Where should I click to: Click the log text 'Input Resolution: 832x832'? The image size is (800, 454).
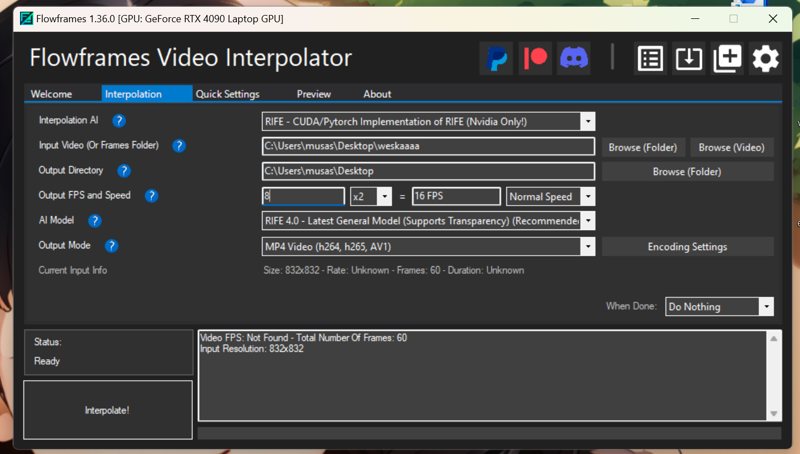pos(252,349)
